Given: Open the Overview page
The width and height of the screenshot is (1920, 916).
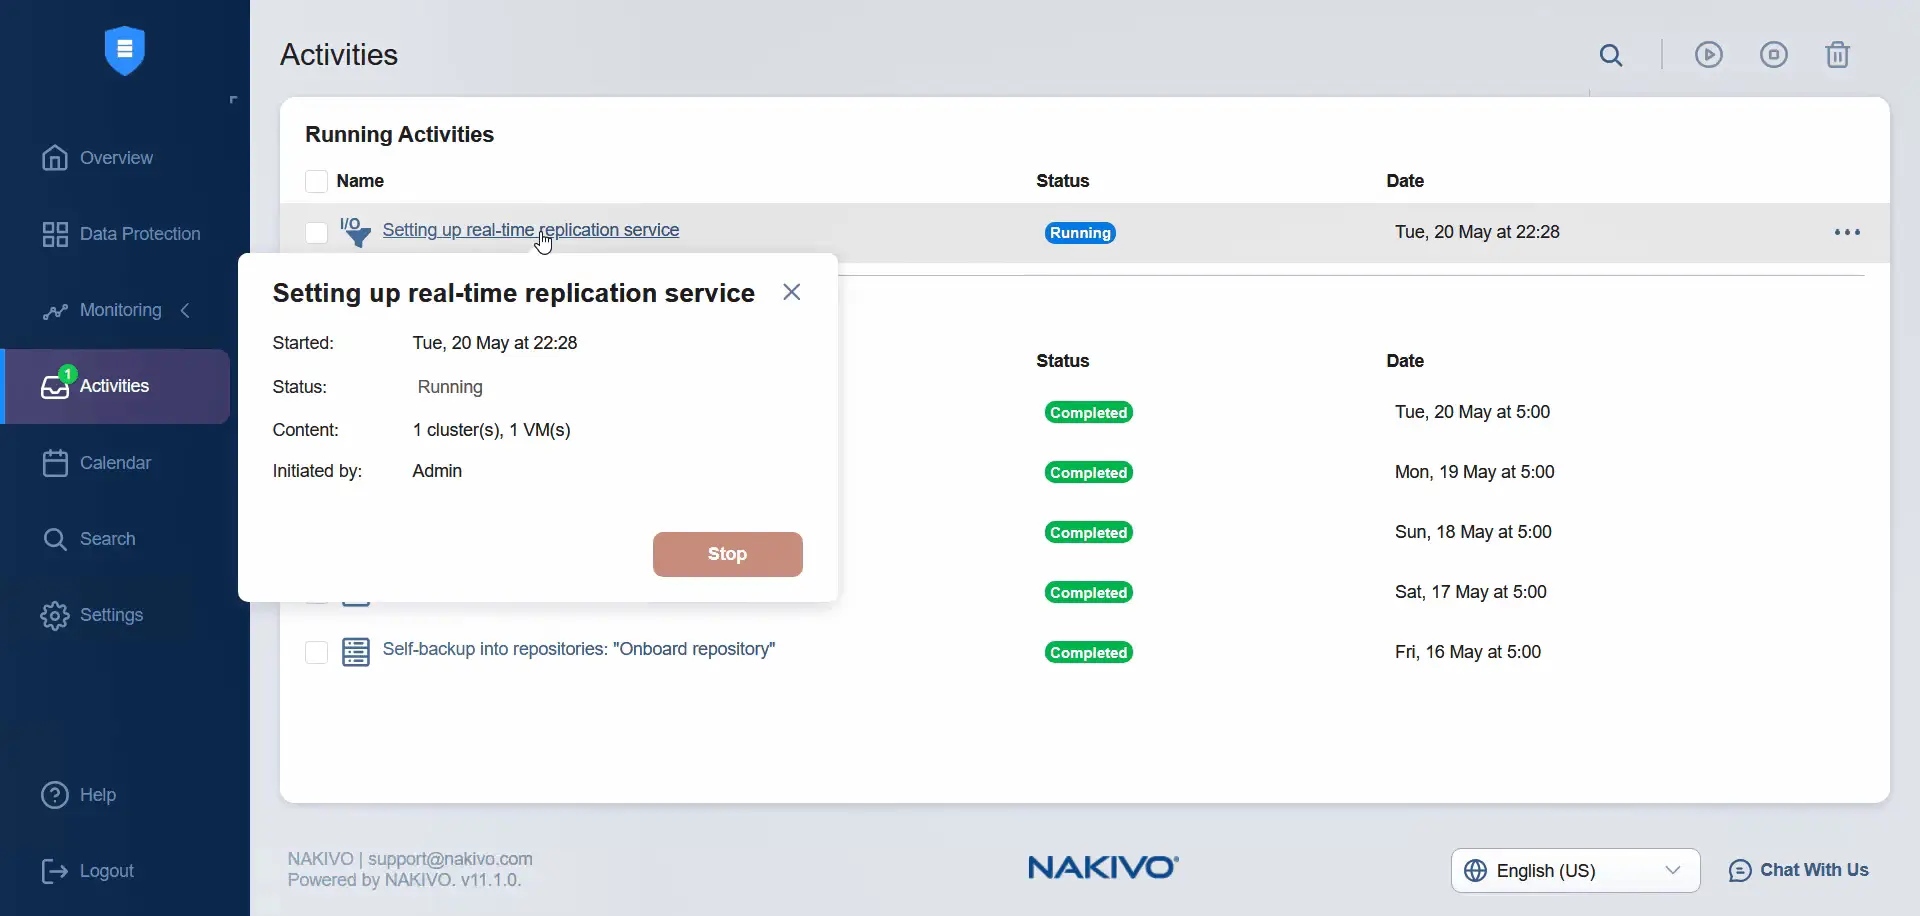Looking at the screenshot, I should [x=115, y=157].
